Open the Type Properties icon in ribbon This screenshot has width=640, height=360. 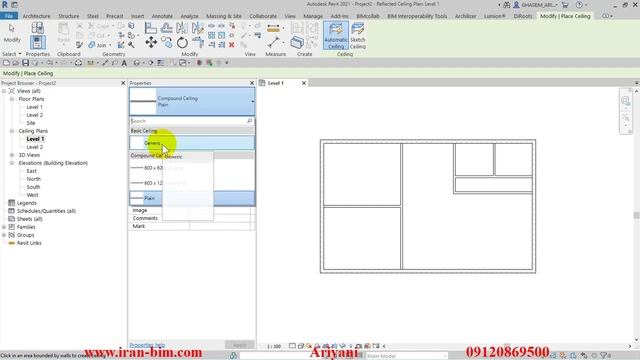click(37, 28)
